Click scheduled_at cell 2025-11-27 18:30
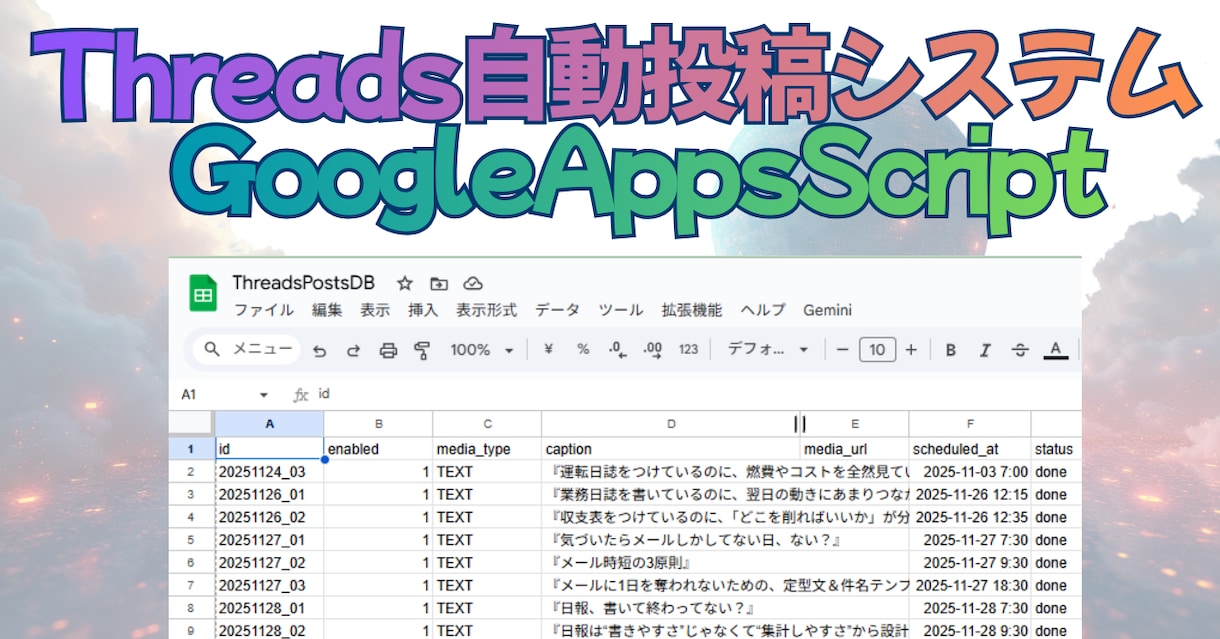 [970, 585]
